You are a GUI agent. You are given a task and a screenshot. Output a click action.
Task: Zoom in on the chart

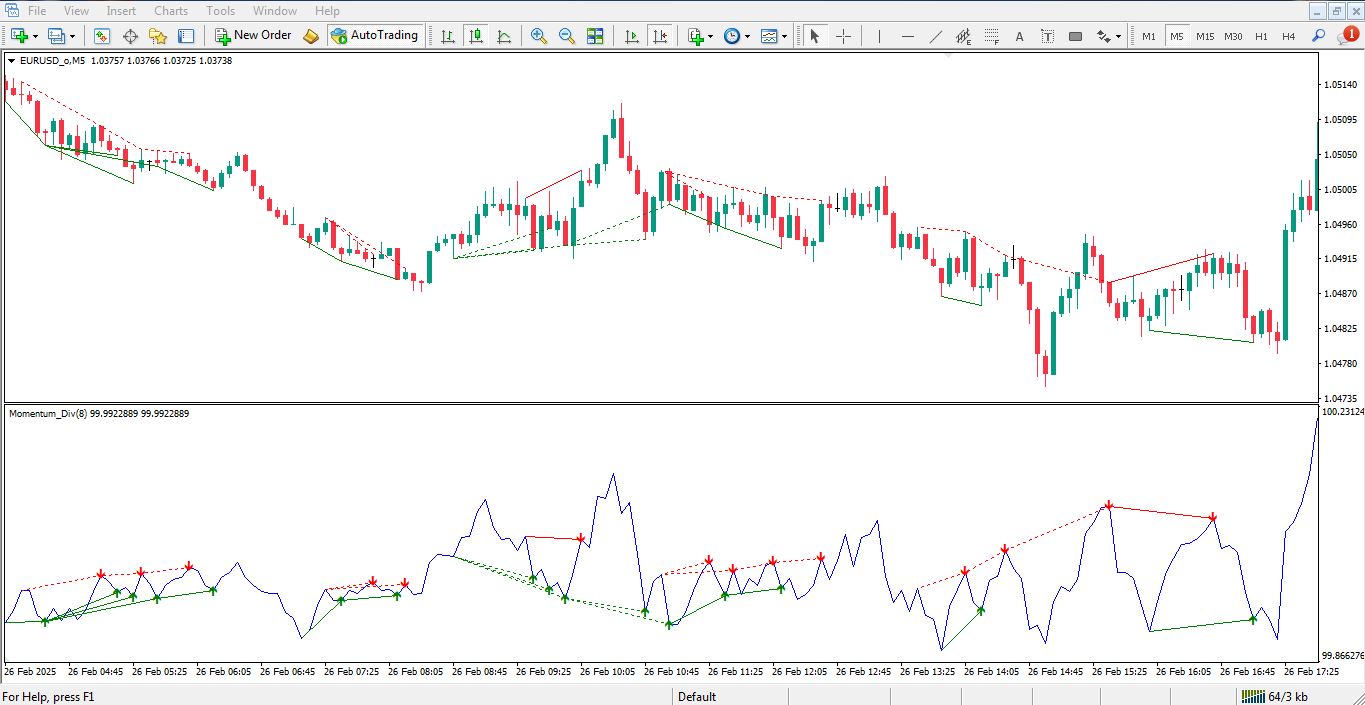pos(539,36)
